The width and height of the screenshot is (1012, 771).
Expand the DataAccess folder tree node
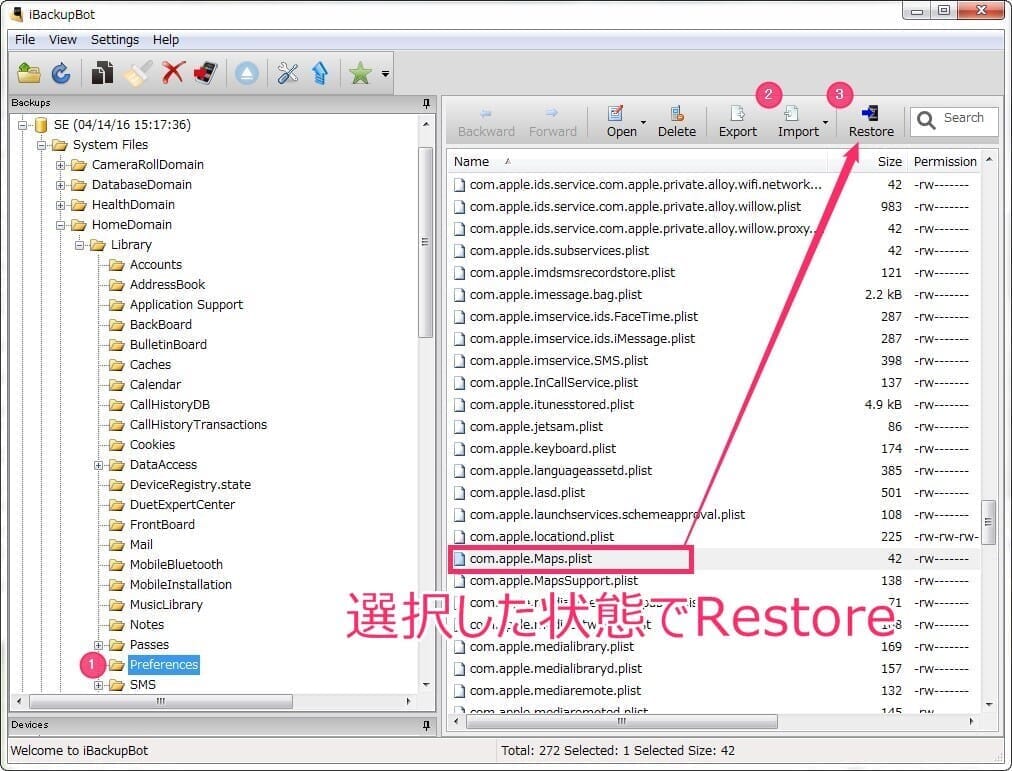tap(99, 465)
